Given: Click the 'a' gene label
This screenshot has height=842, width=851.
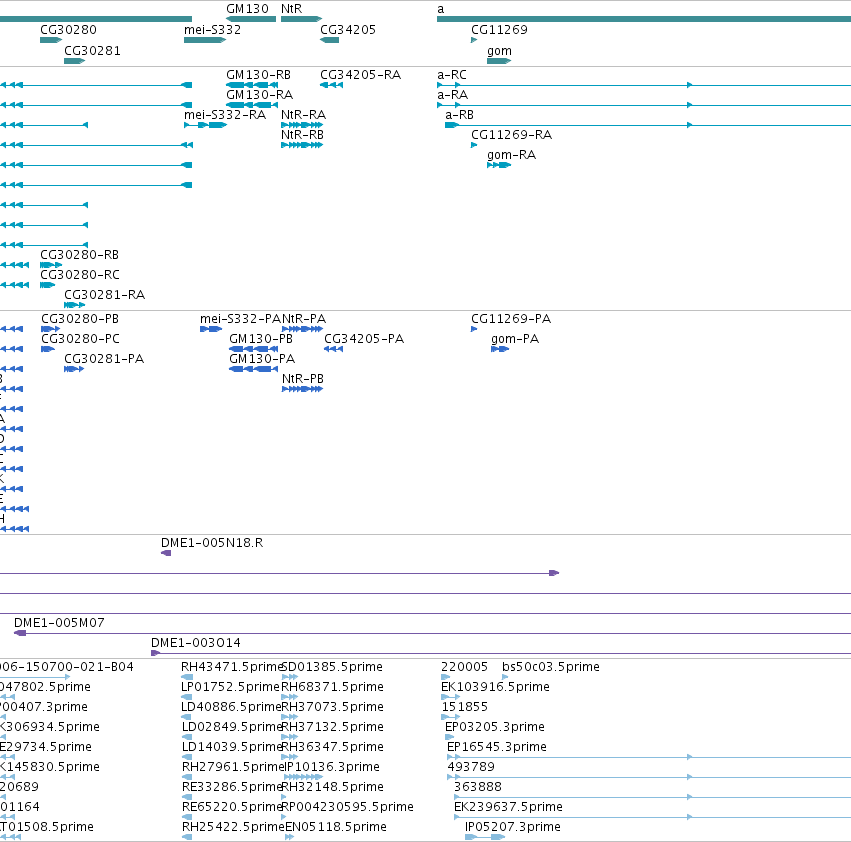Looking at the screenshot, I should pyautogui.click(x=441, y=9).
